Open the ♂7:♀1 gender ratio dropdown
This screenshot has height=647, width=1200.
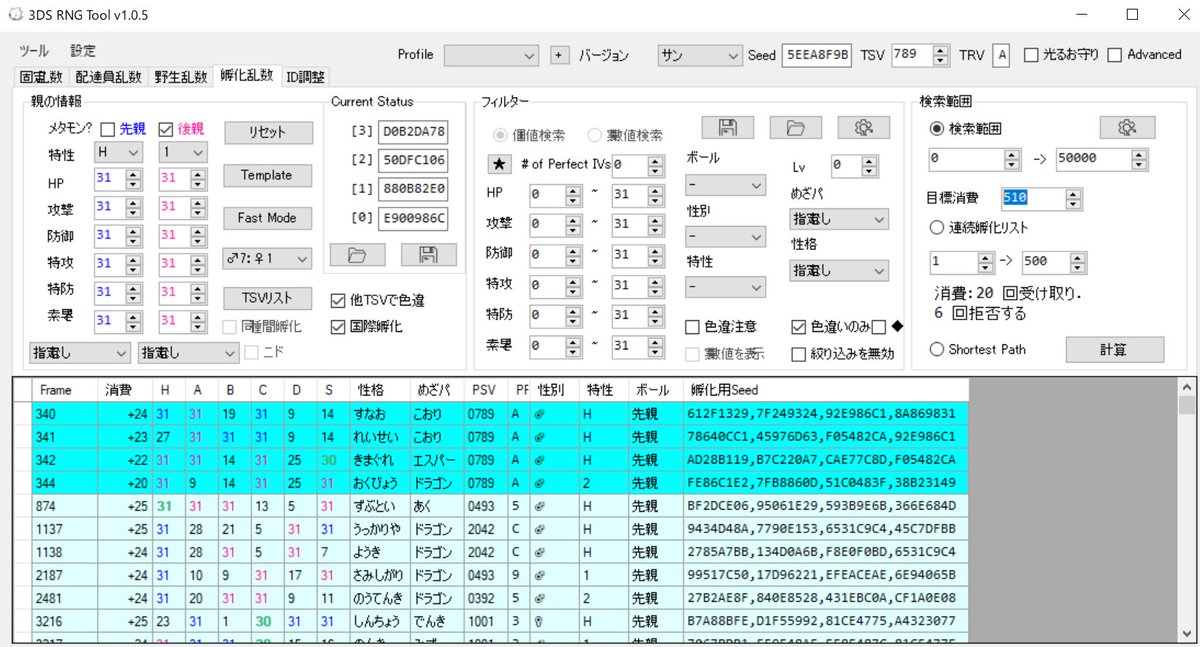pyautogui.click(x=266, y=257)
